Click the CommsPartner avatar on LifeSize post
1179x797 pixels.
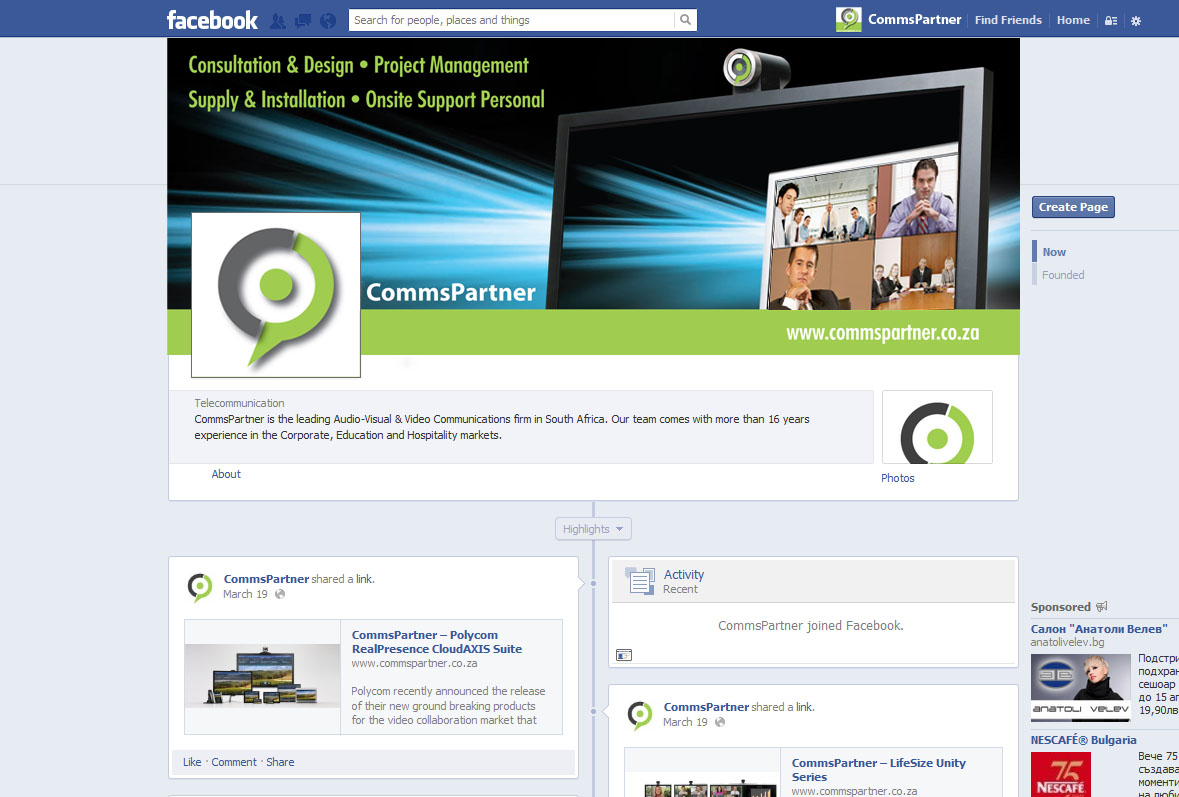point(640,715)
